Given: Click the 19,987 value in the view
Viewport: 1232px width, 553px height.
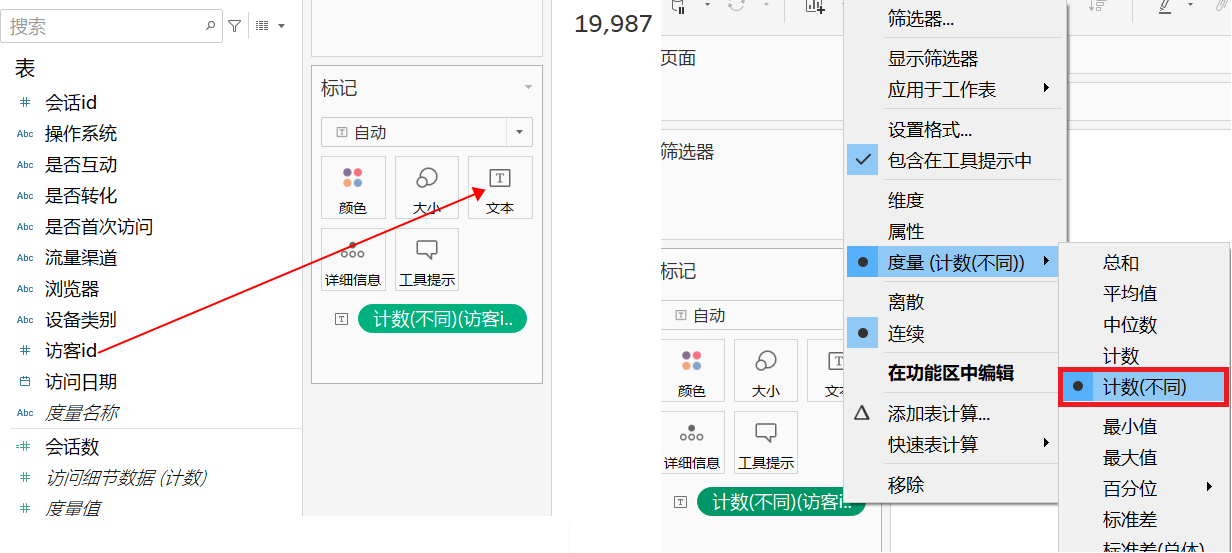Looking at the screenshot, I should tap(613, 25).
